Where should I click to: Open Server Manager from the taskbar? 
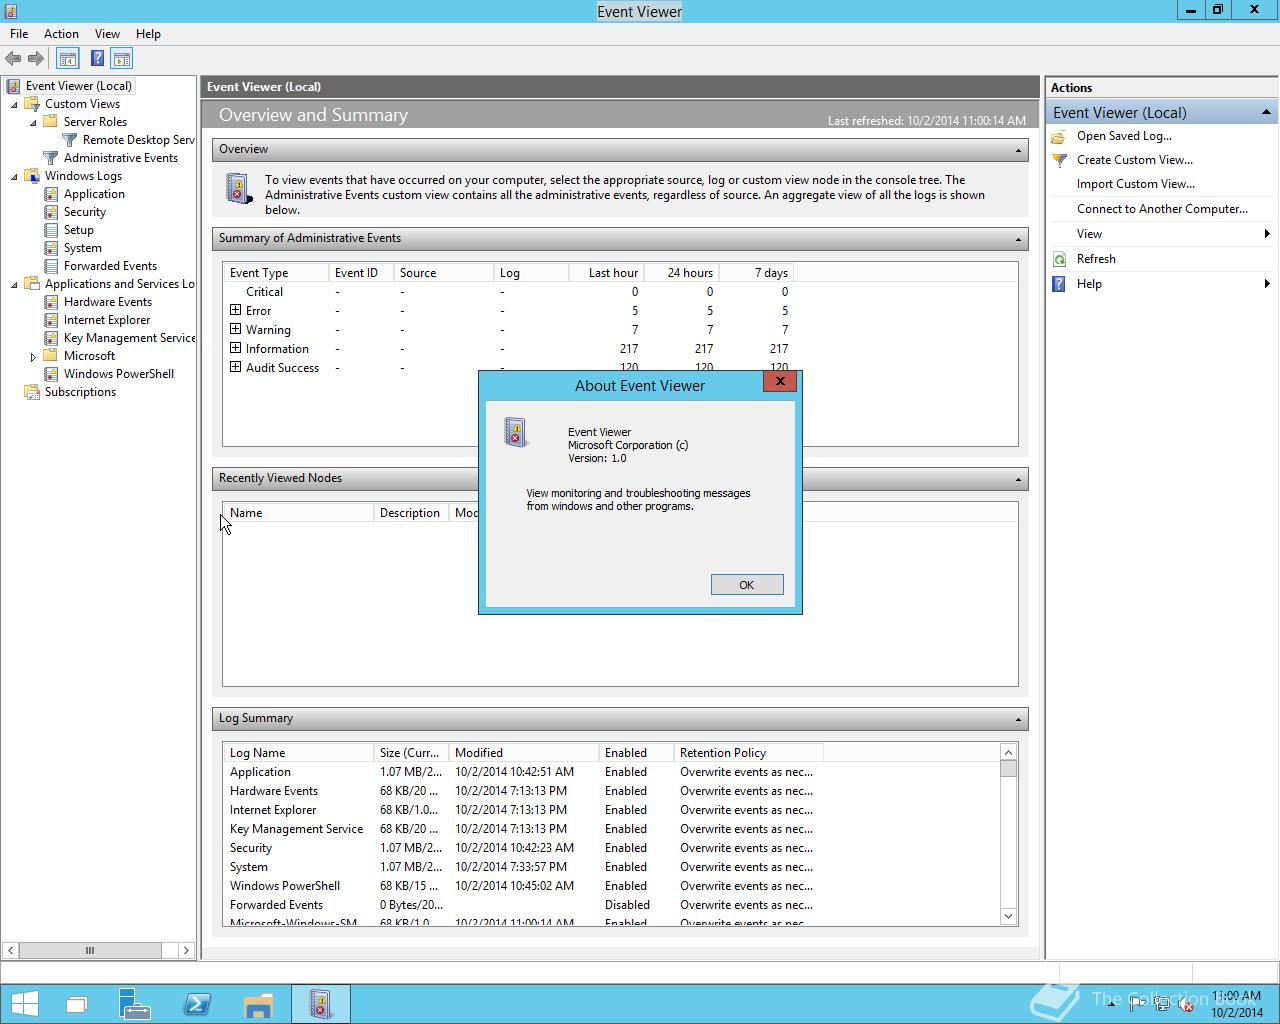[x=134, y=1004]
